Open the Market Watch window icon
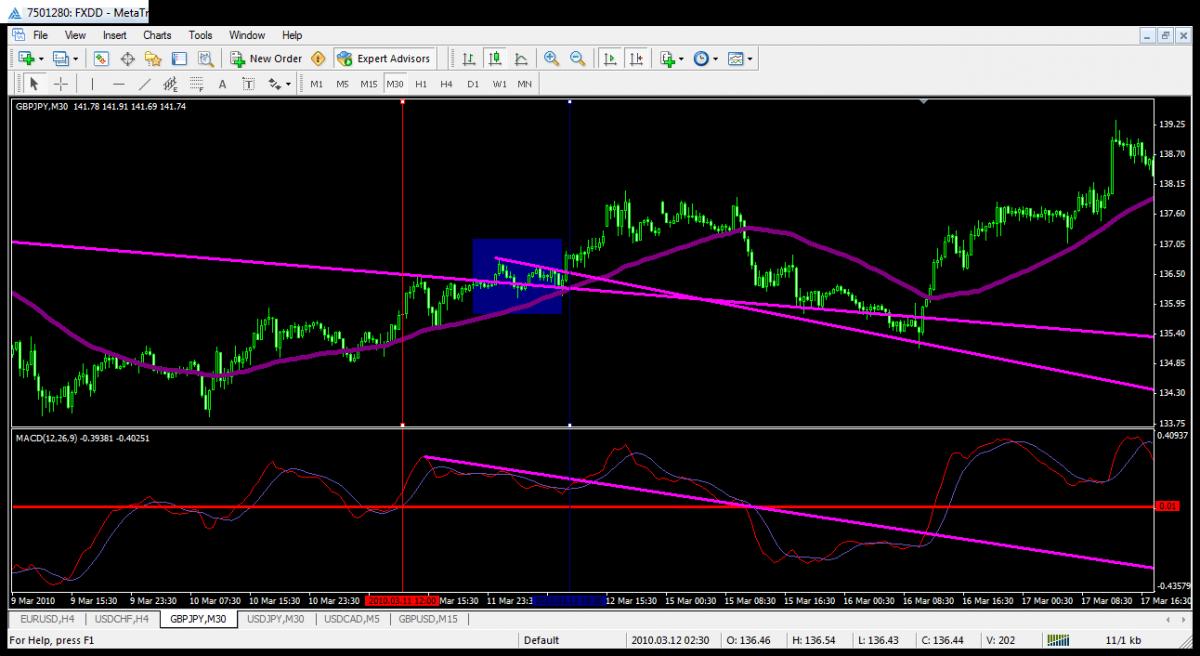 click(101, 59)
